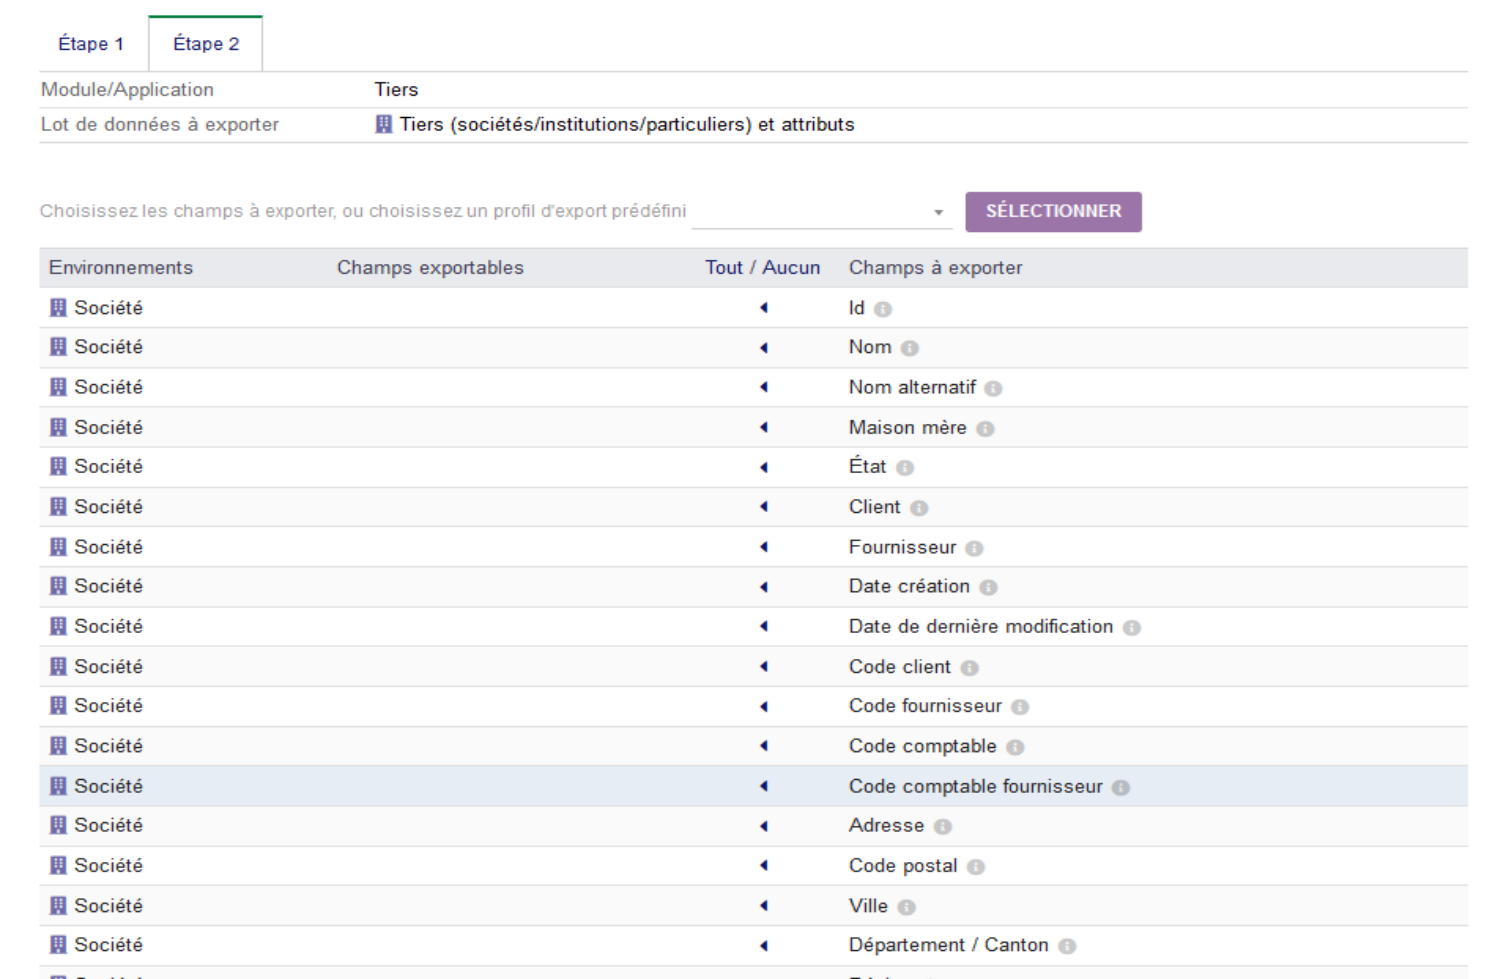Click the 'Maison mère' field label
1487x979 pixels.
(x=908, y=427)
